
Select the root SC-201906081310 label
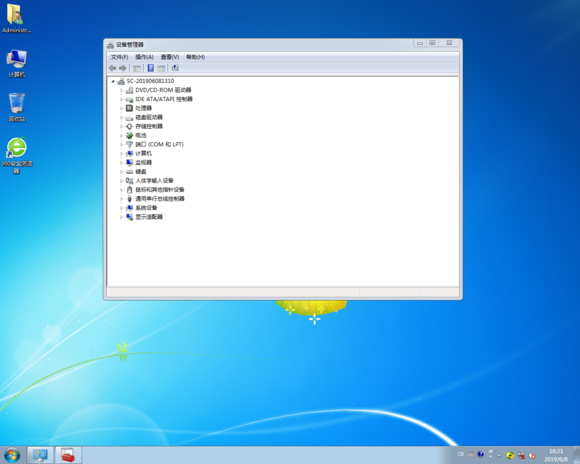(x=150, y=81)
